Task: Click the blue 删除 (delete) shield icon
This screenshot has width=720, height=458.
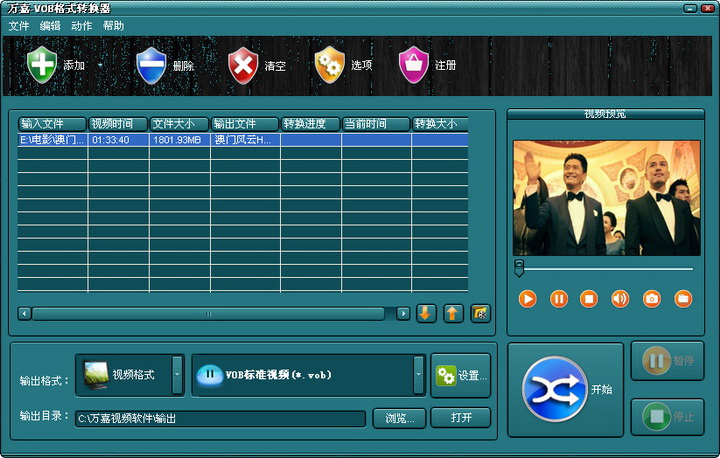Action: [151, 65]
